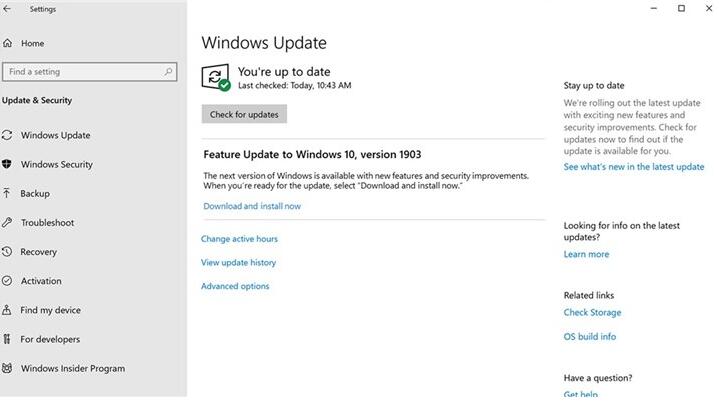Open View update history
Viewport: 719px width, 409px height.
(238, 263)
